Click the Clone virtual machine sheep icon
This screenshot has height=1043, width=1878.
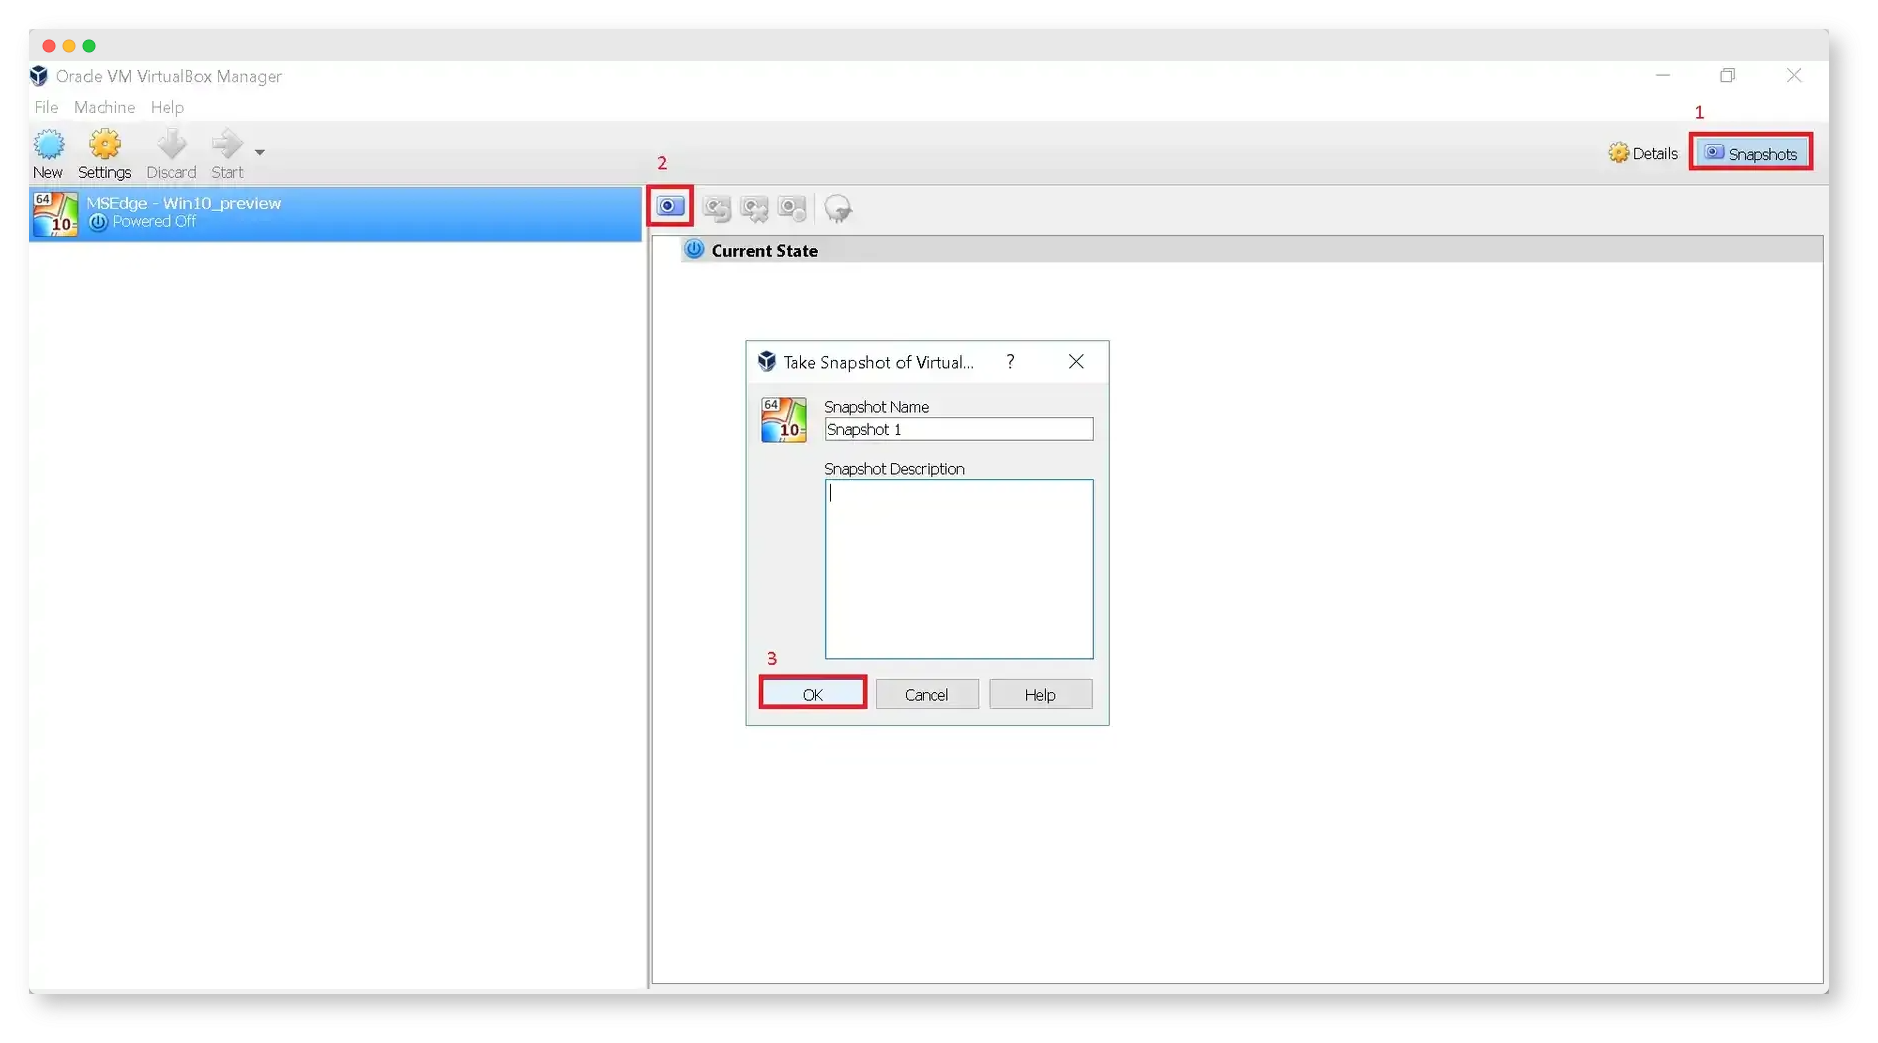pyautogui.click(x=838, y=208)
